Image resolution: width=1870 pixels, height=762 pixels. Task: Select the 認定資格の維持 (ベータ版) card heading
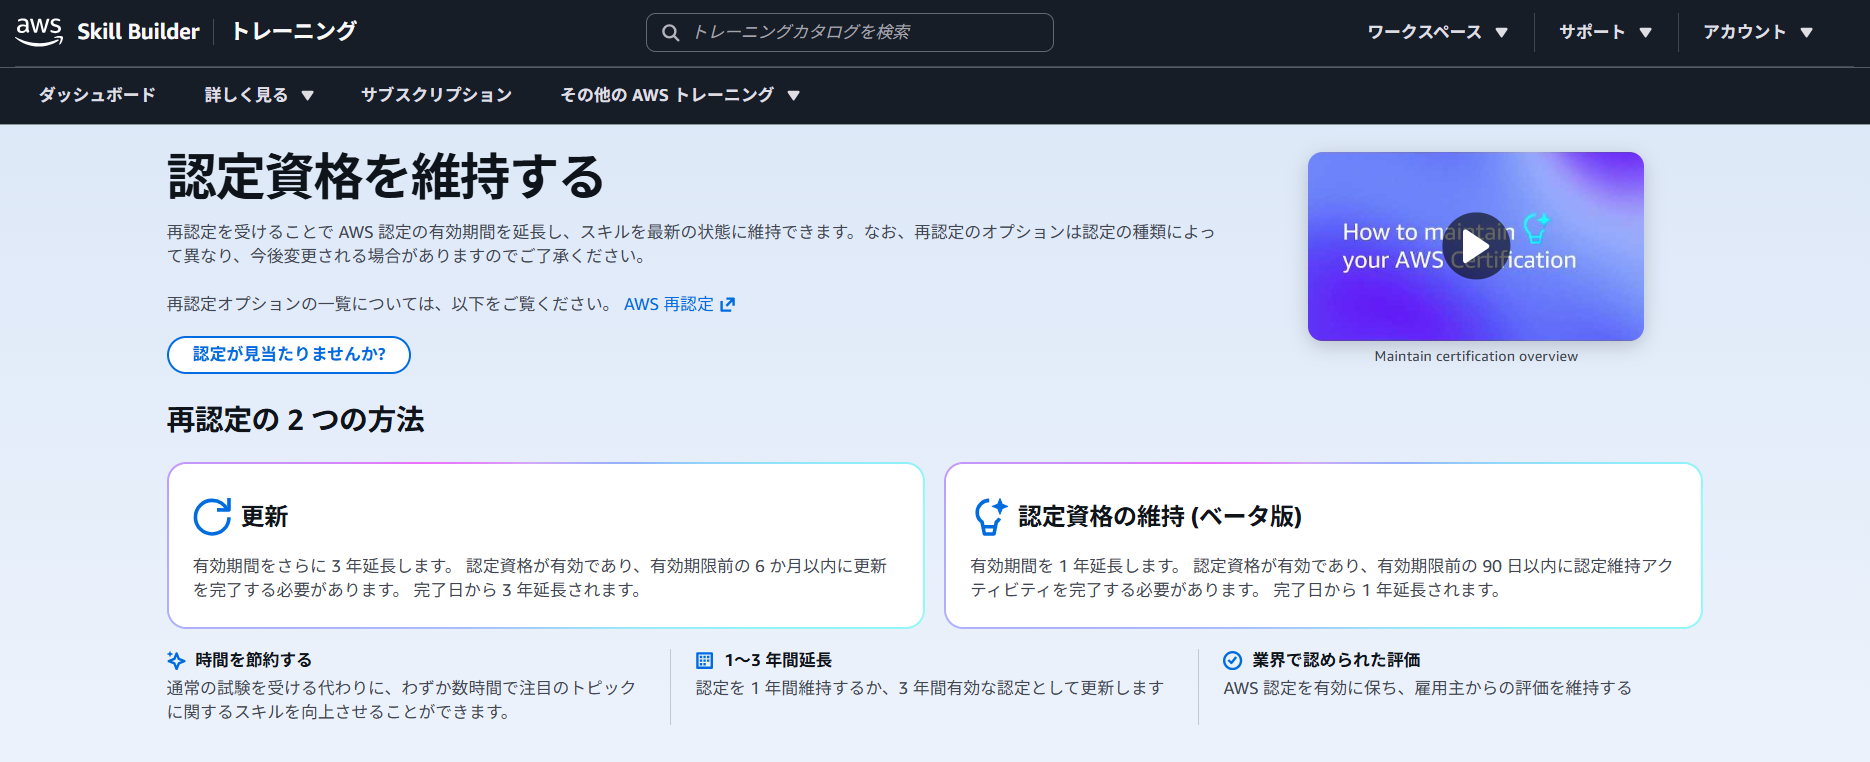pos(1160,517)
